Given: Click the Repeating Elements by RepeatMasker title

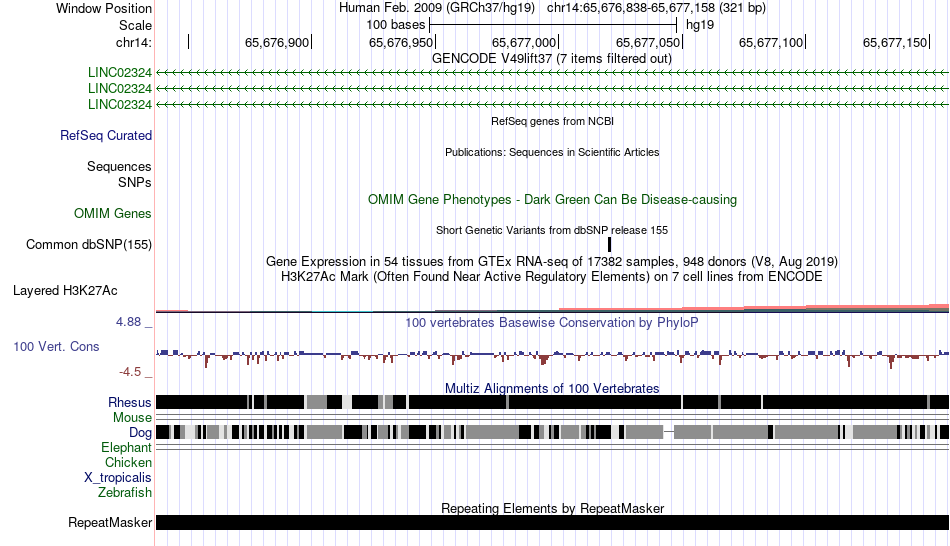Looking at the screenshot, I should pos(552,508).
